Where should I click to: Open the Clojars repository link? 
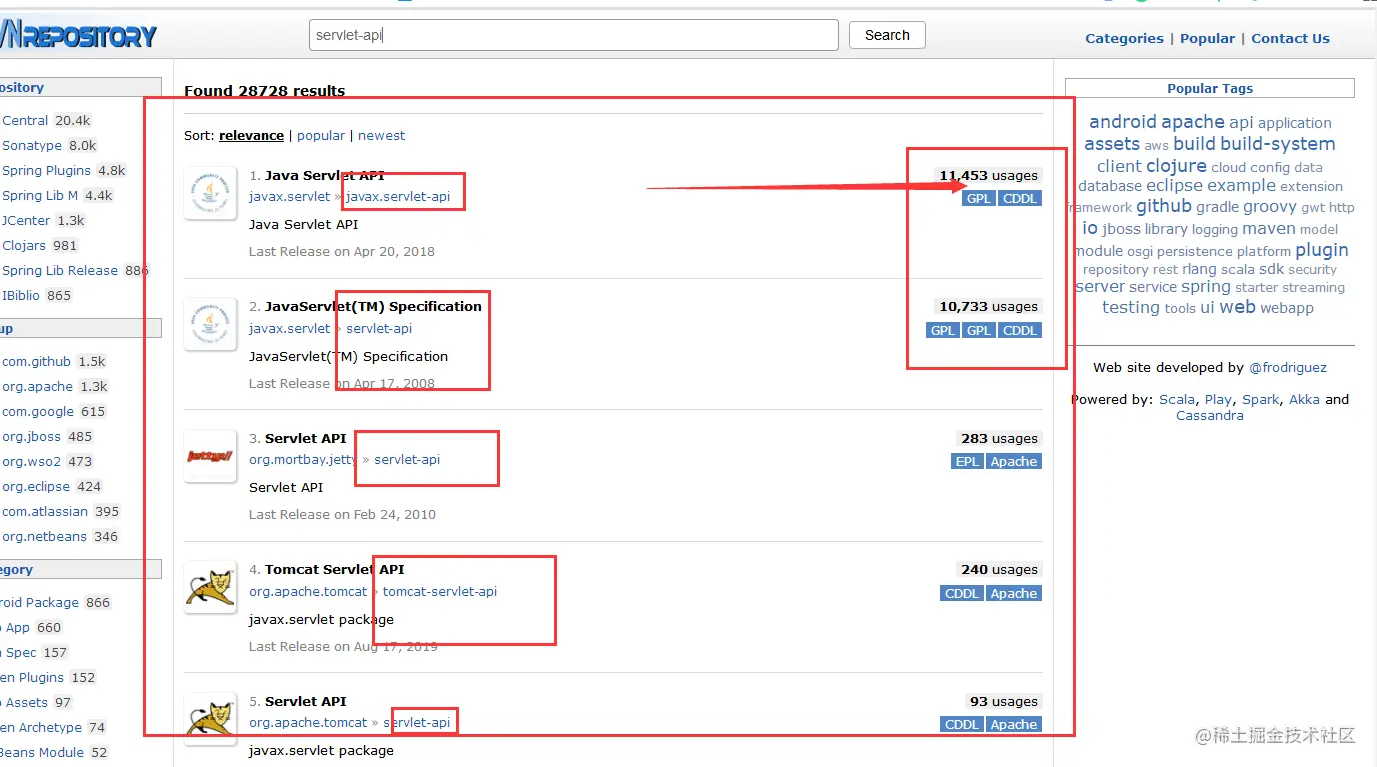point(25,245)
